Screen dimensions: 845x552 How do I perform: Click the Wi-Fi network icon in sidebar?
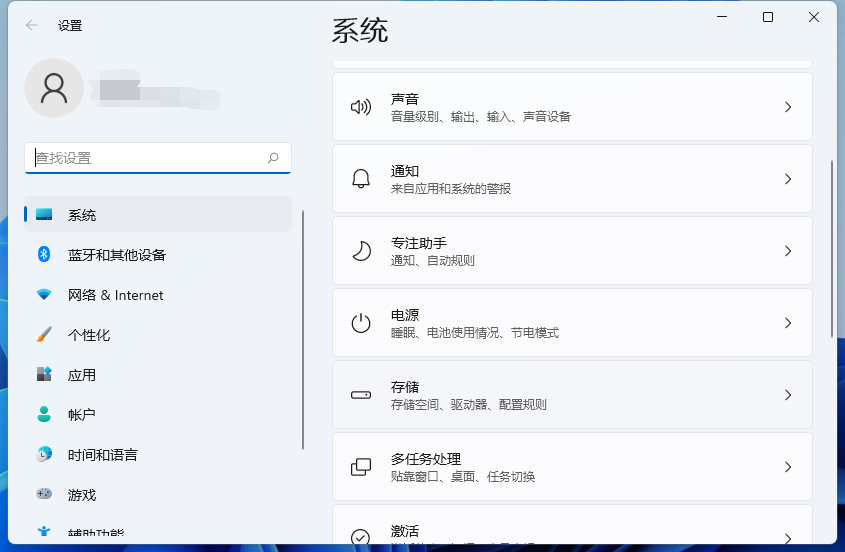tap(44, 295)
